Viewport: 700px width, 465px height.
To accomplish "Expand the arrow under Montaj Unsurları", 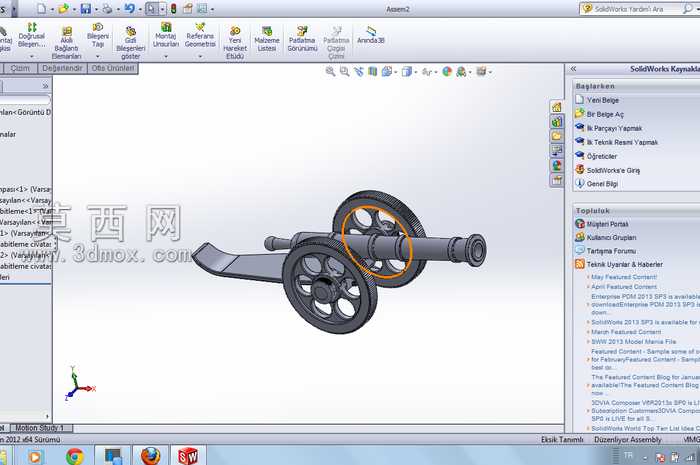I will 166,57.
